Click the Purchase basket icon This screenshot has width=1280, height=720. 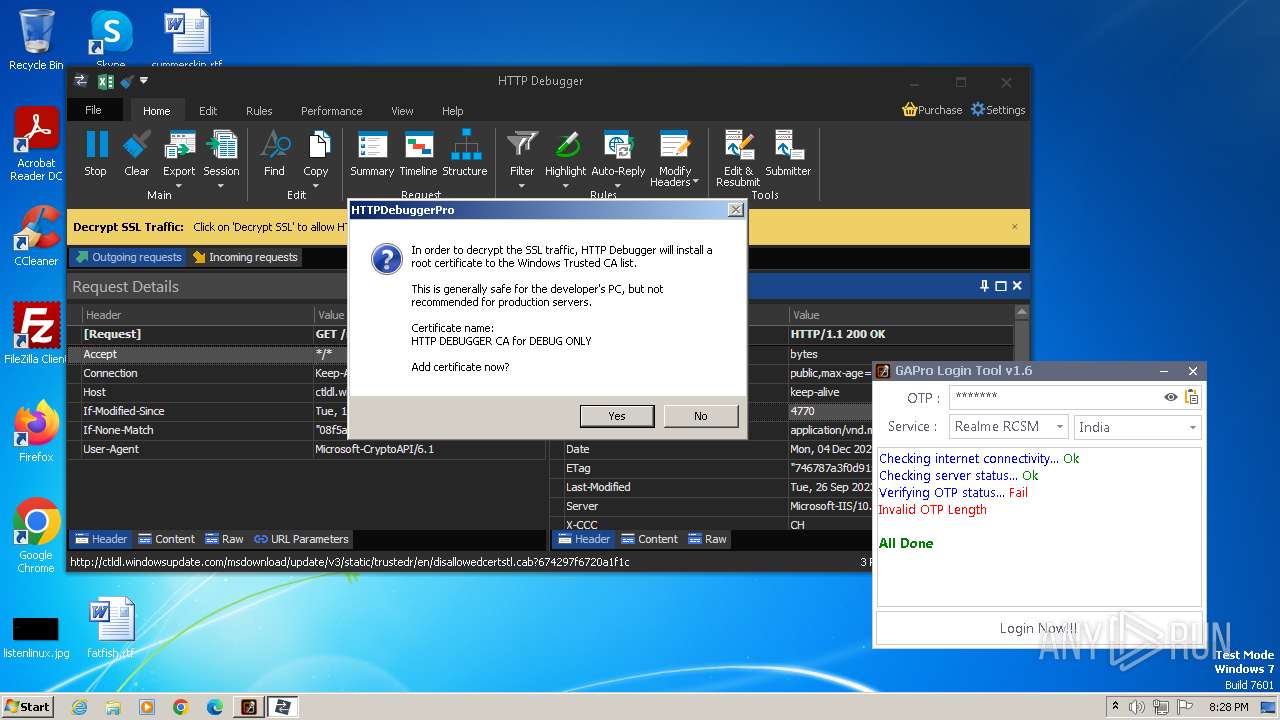(910, 110)
